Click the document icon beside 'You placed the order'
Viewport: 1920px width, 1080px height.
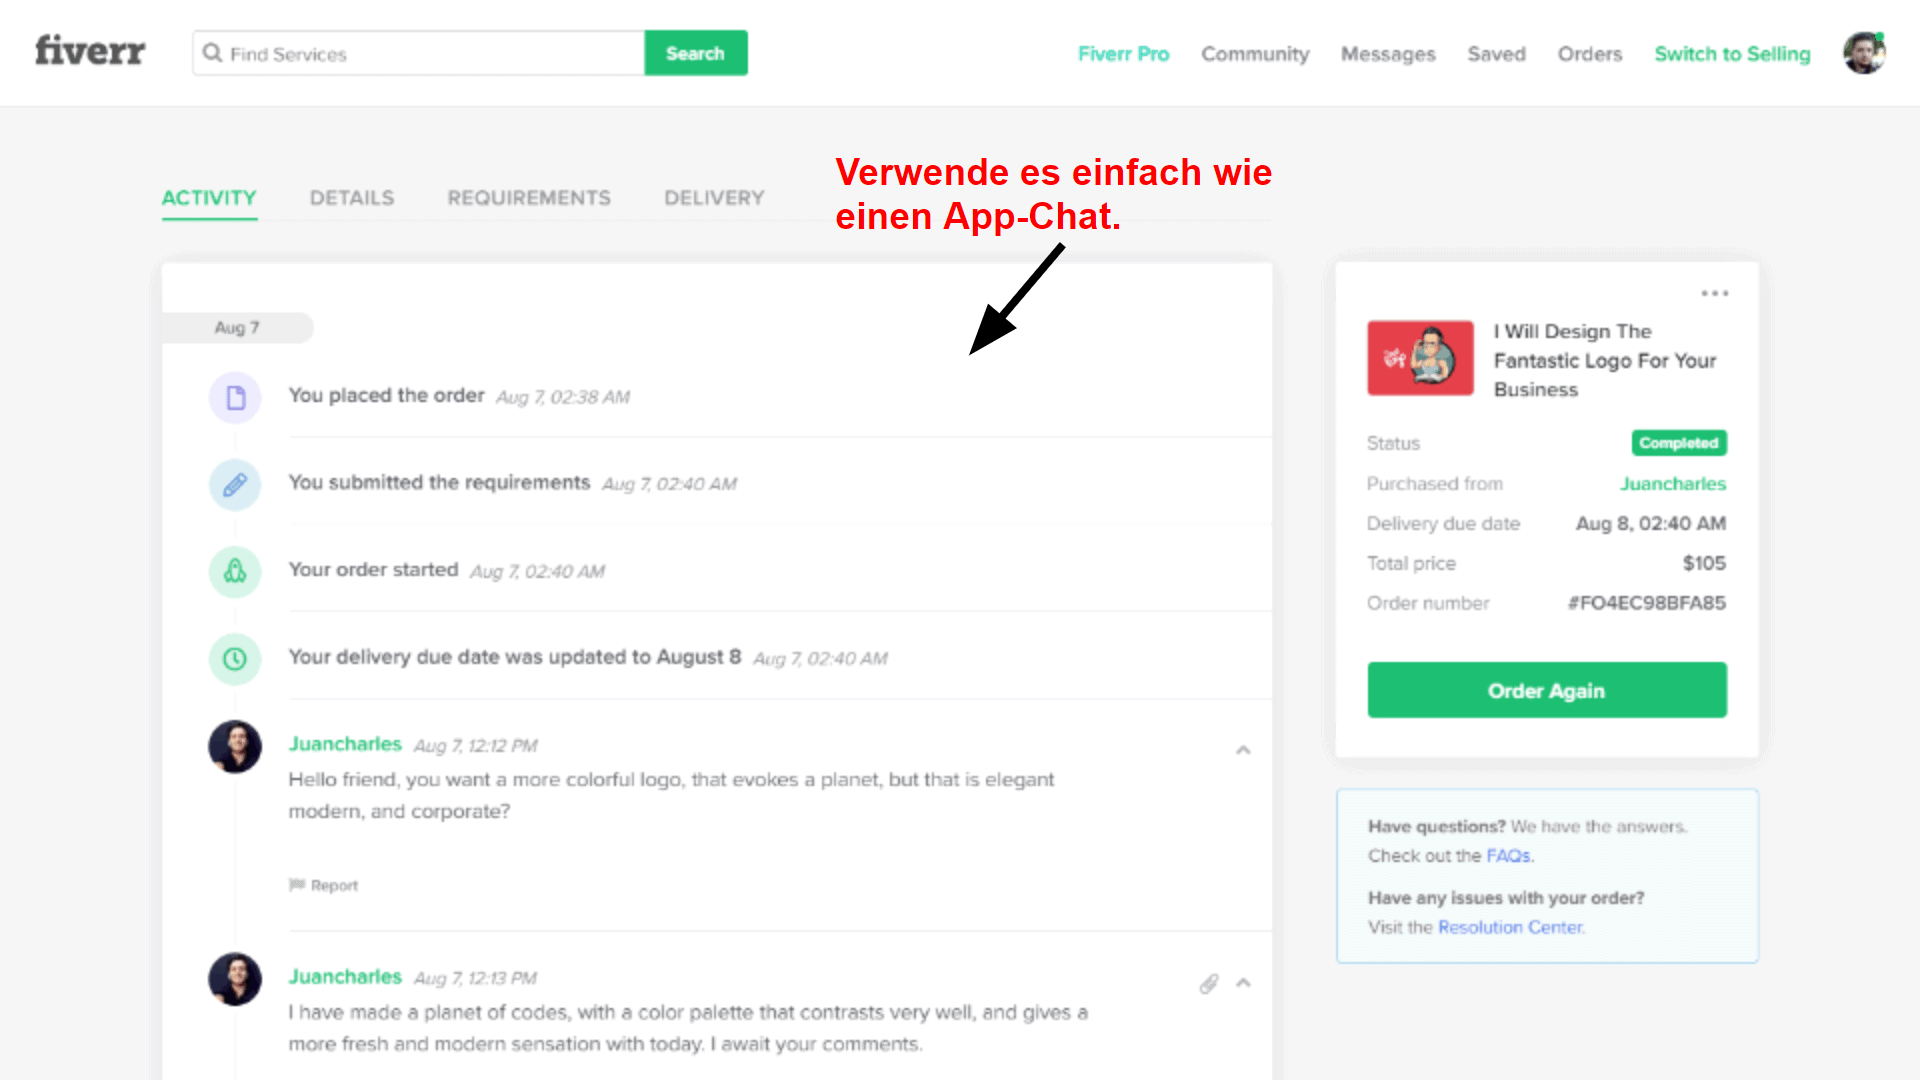pos(235,398)
